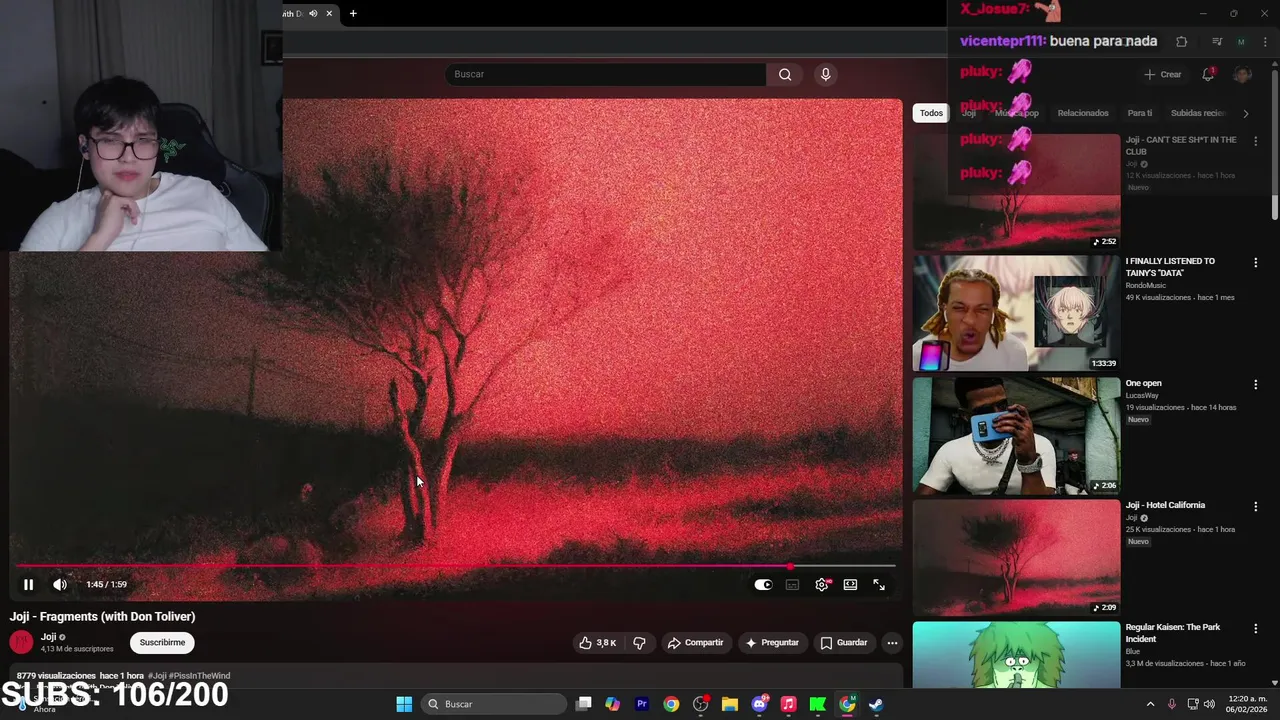1280x720 pixels.
Task: Dislike the video with thumbs down
Action: tap(639, 643)
